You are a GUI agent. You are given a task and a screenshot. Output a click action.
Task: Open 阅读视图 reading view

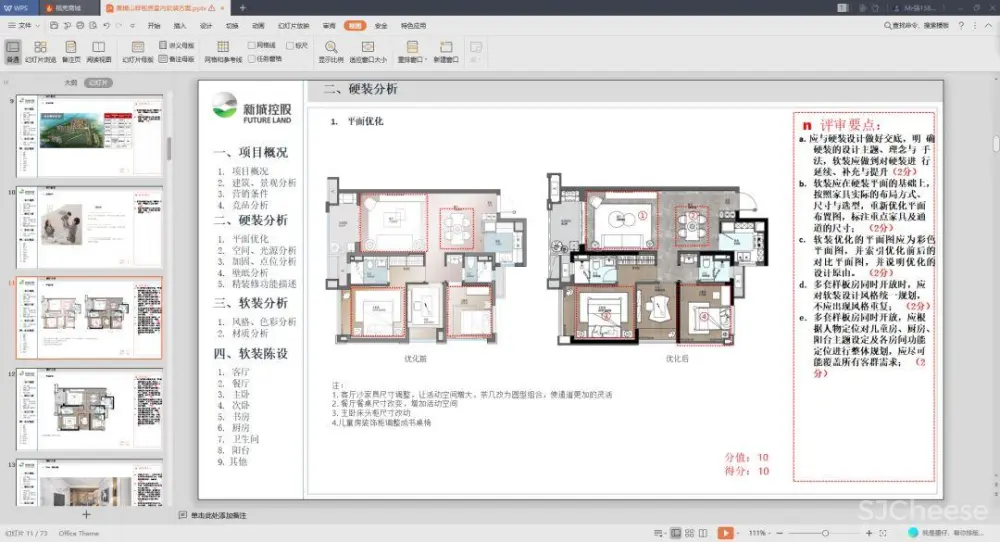tap(98, 50)
